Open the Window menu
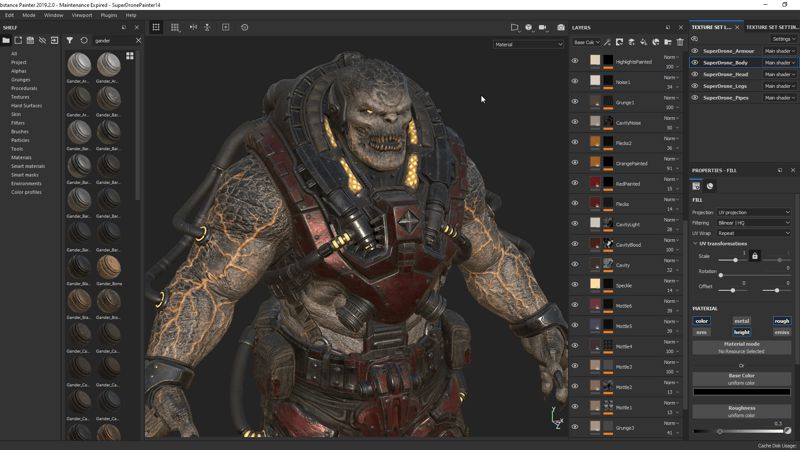Image resolution: width=800 pixels, height=450 pixels. [54, 15]
